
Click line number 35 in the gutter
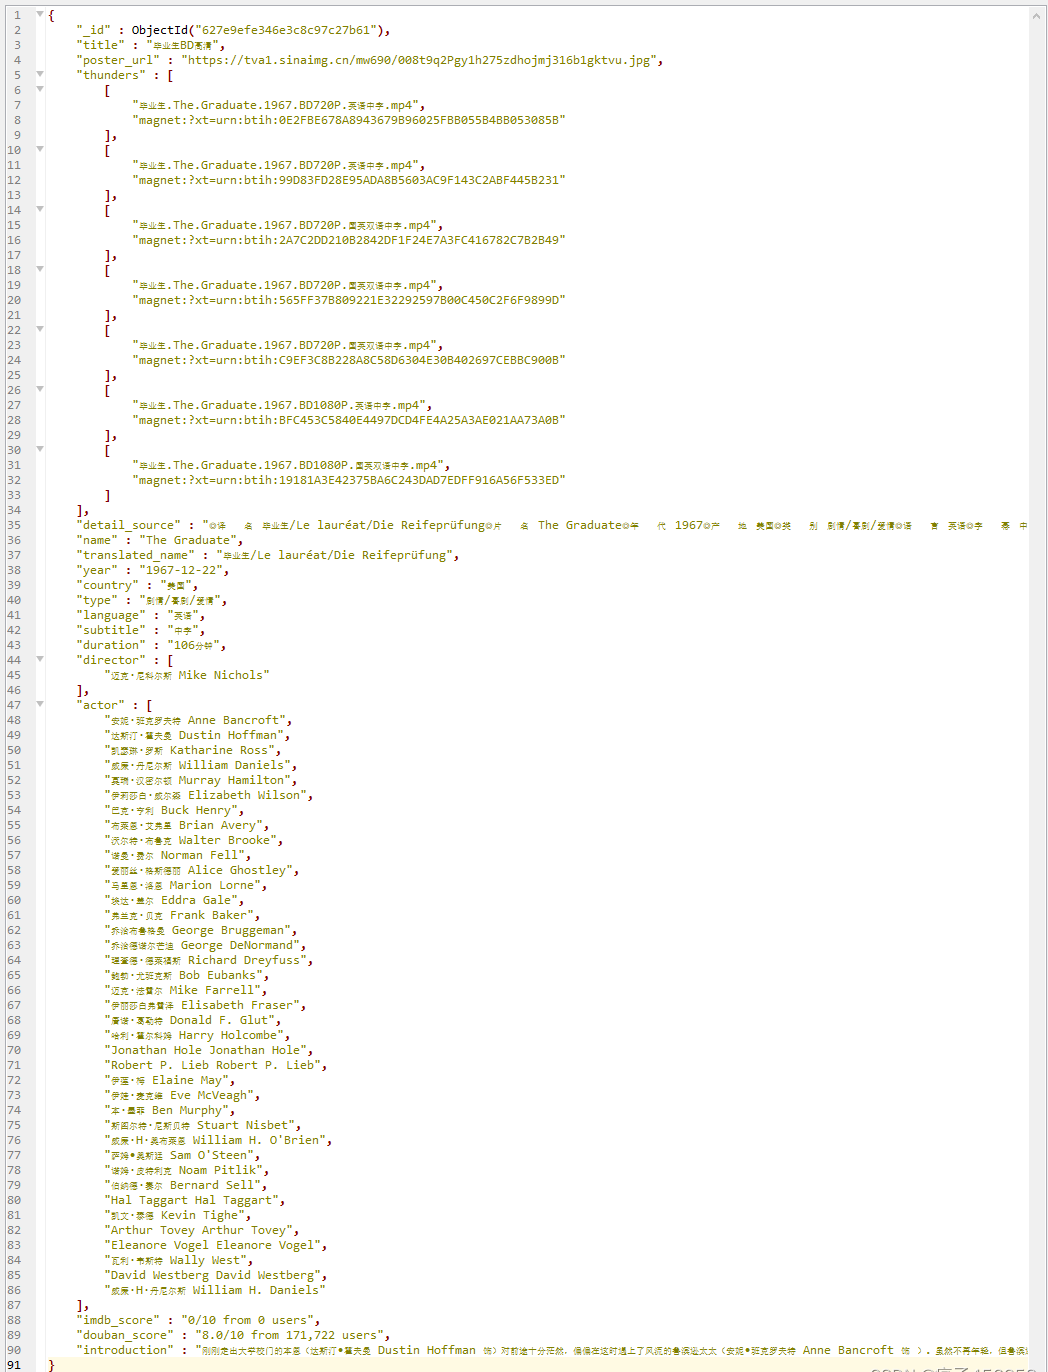(14, 525)
